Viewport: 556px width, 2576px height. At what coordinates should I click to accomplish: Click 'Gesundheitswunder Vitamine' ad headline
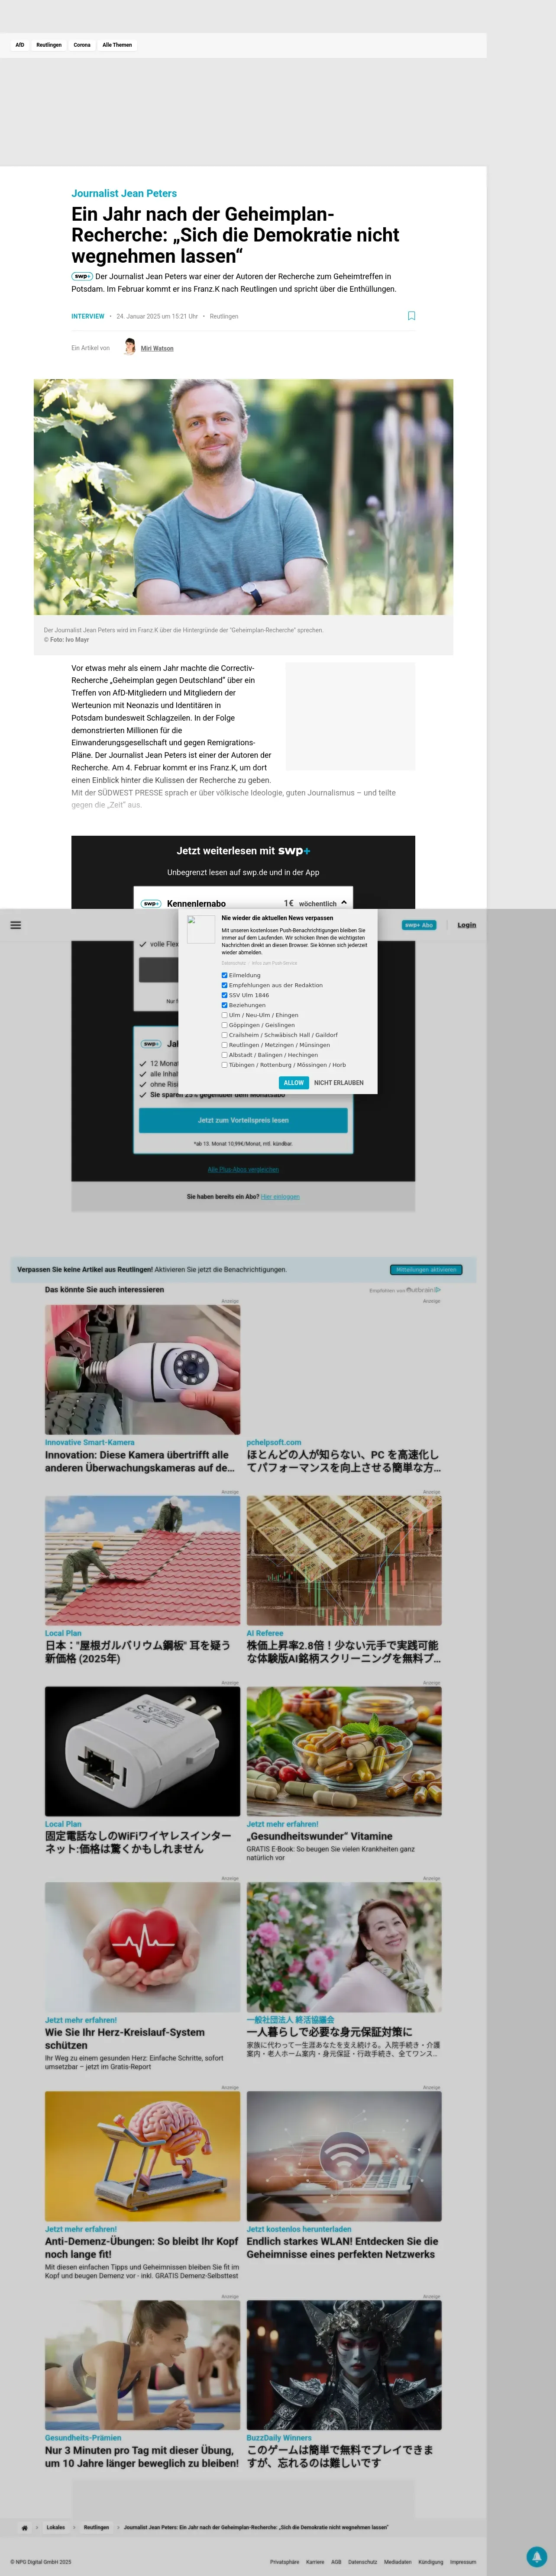[320, 1836]
